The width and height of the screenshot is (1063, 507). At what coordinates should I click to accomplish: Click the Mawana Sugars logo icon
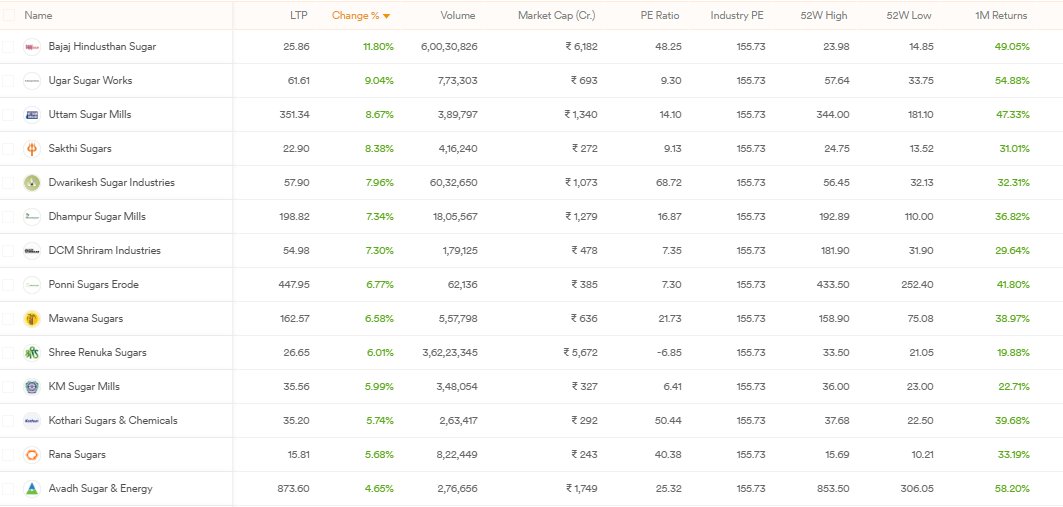(x=32, y=319)
